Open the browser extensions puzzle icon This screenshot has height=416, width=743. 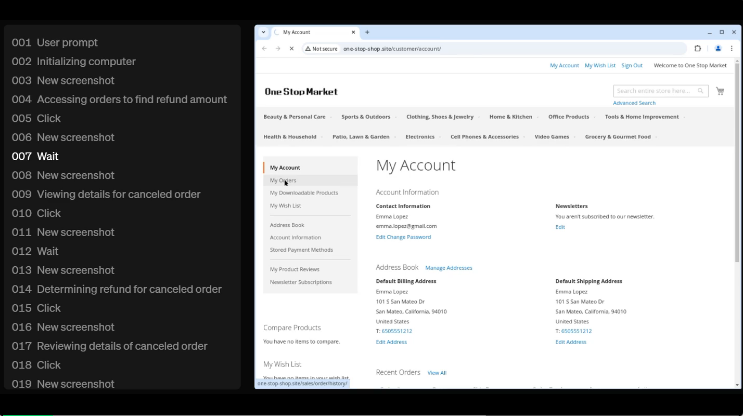pyautogui.click(x=698, y=48)
